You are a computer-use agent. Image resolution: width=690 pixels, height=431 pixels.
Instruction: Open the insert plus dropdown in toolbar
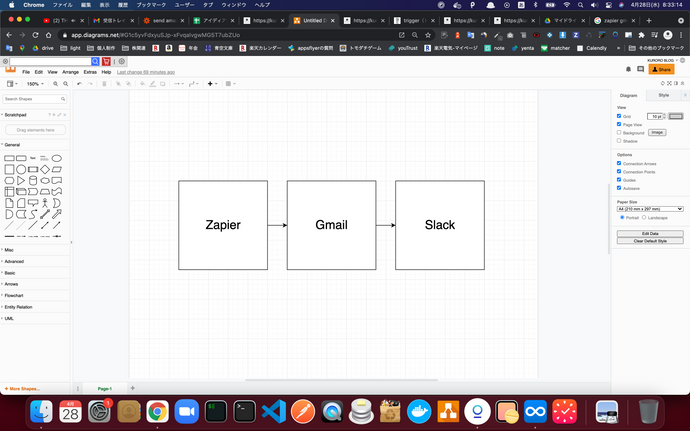212,84
